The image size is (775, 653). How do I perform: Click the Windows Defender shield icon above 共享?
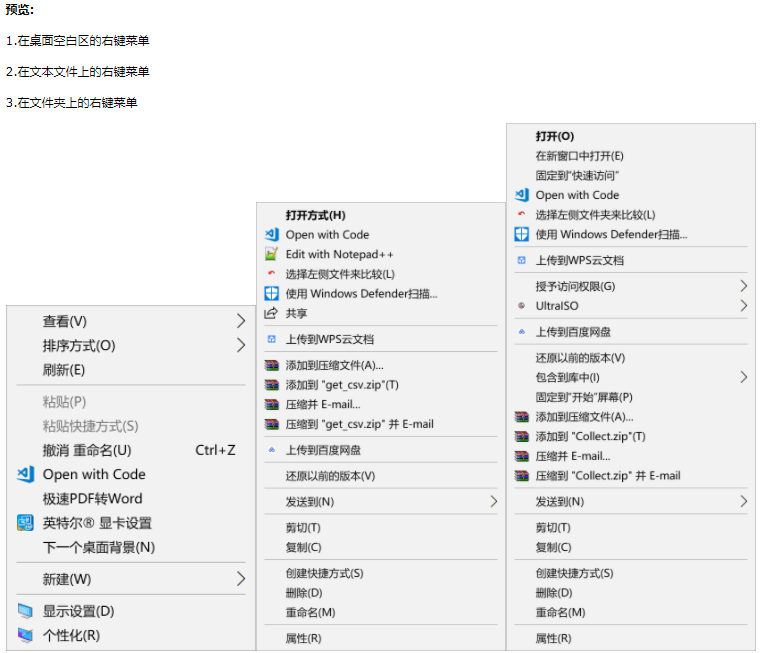tap(272, 294)
